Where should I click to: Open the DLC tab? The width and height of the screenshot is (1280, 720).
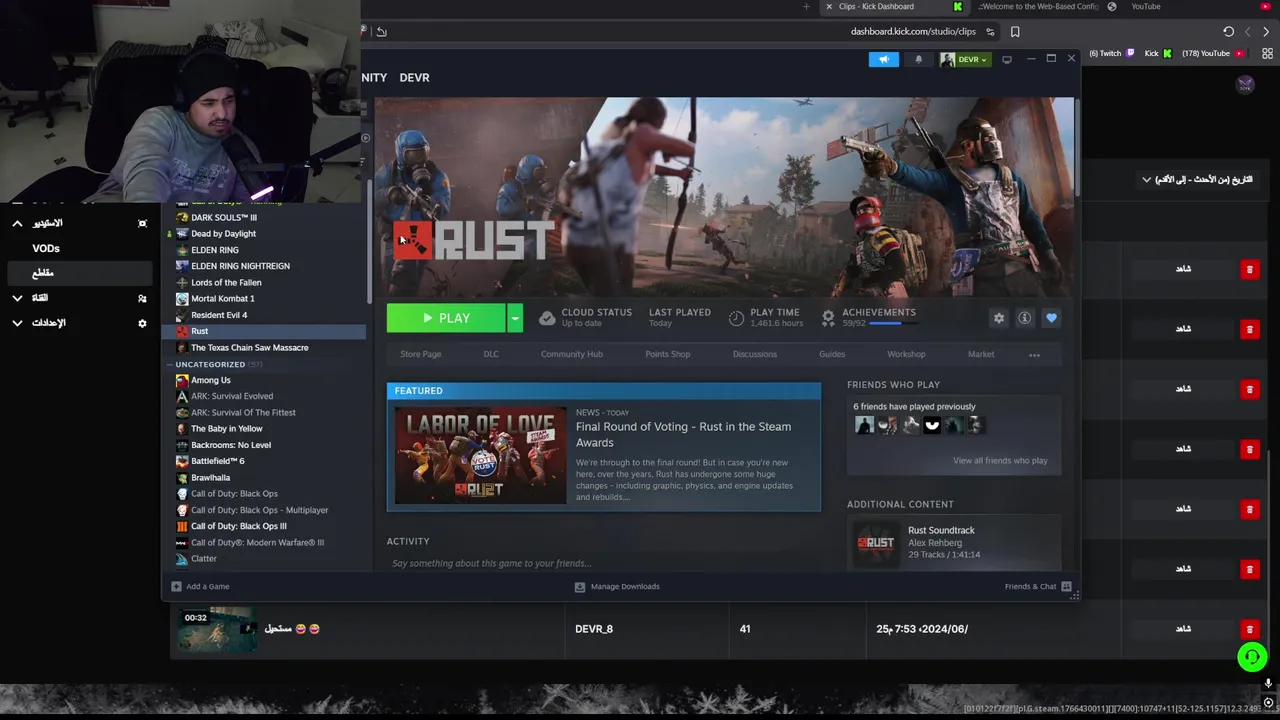click(x=491, y=354)
